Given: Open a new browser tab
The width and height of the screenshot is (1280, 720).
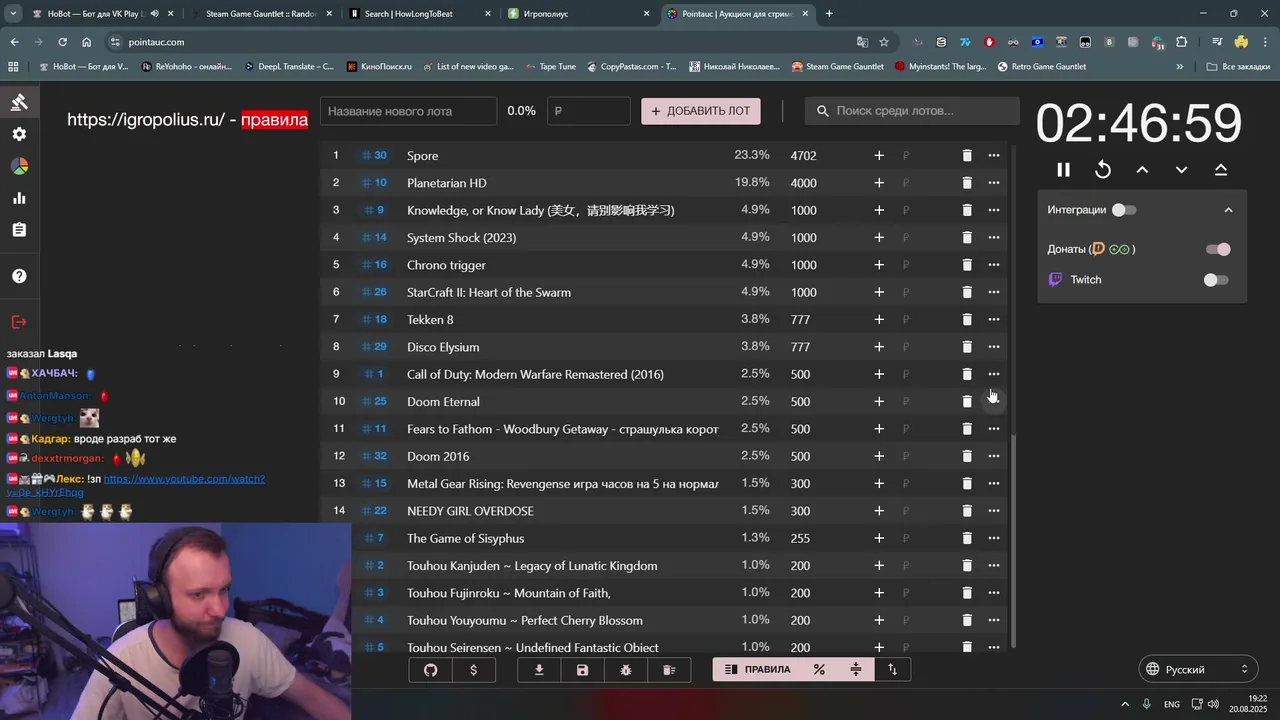Looking at the screenshot, I should (829, 14).
